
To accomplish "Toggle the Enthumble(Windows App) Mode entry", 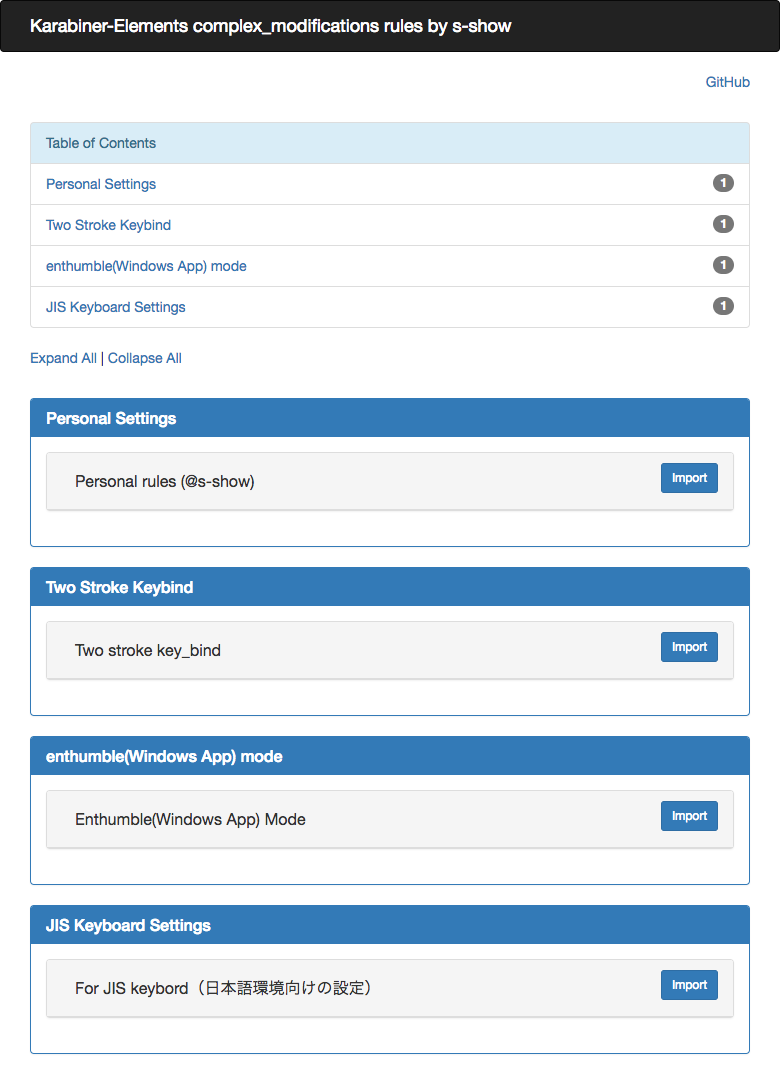I will pyautogui.click(x=190, y=819).
